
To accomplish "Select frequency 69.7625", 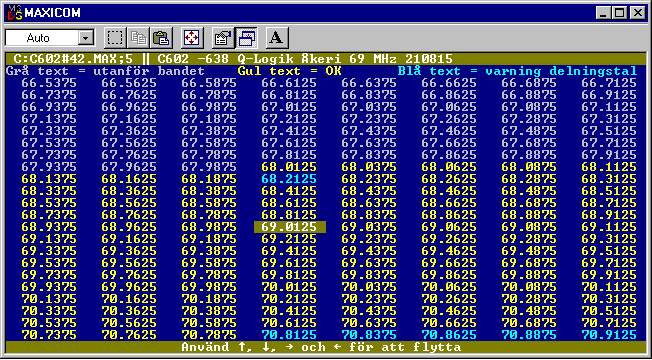I will pos(129,275).
